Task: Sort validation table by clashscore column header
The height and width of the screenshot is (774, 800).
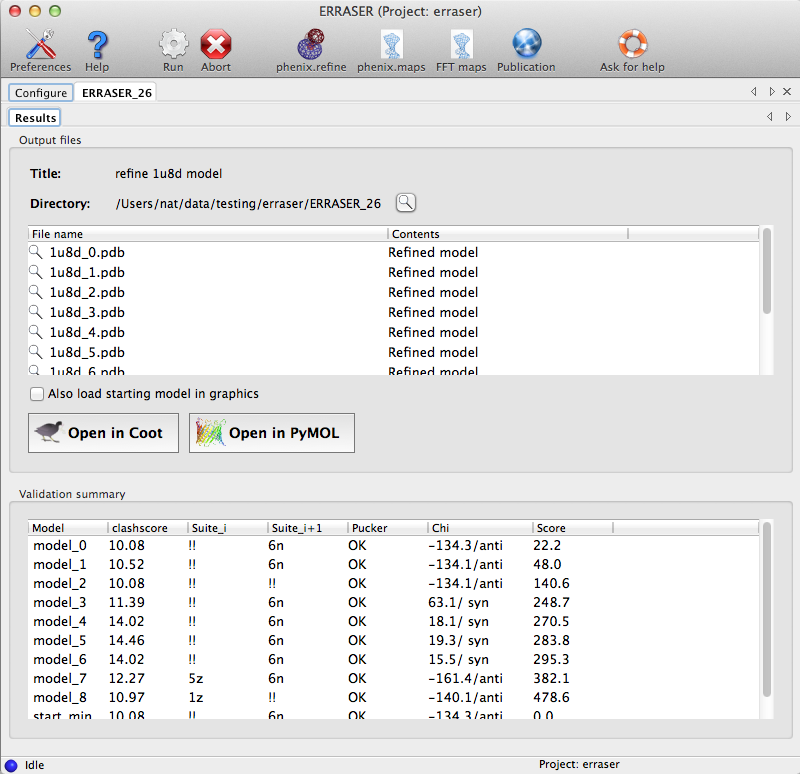Action: tap(148, 528)
